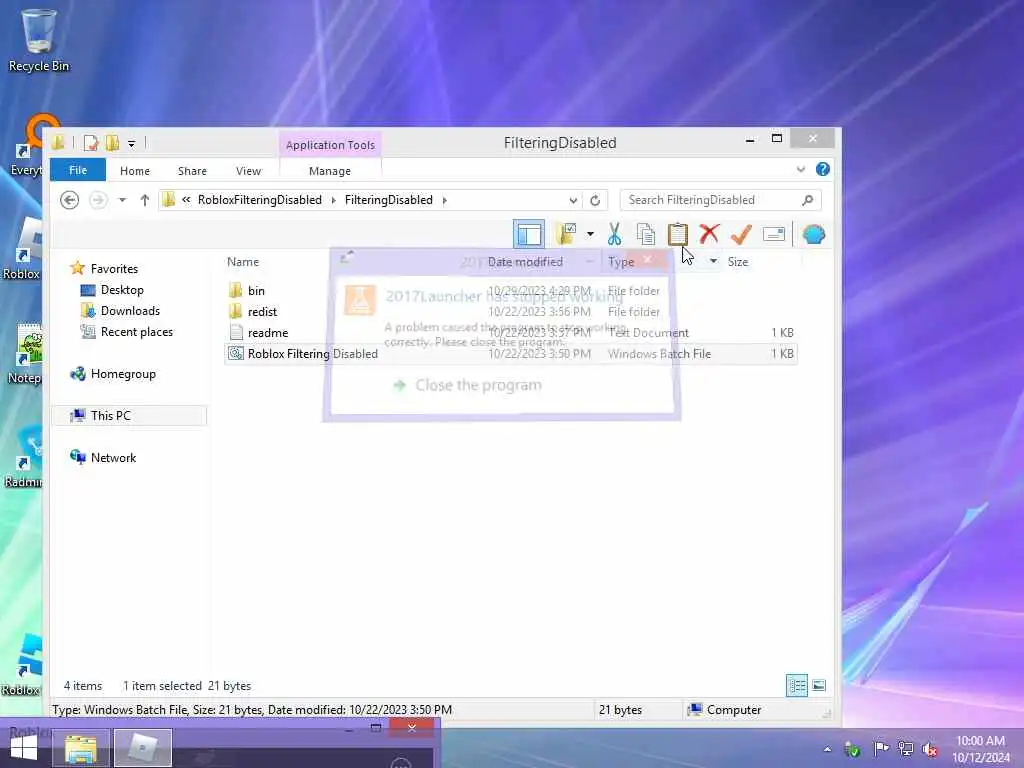The height and width of the screenshot is (768, 1024).
Task: Switch to large icons view icon
Action: pyautogui.click(x=819, y=685)
